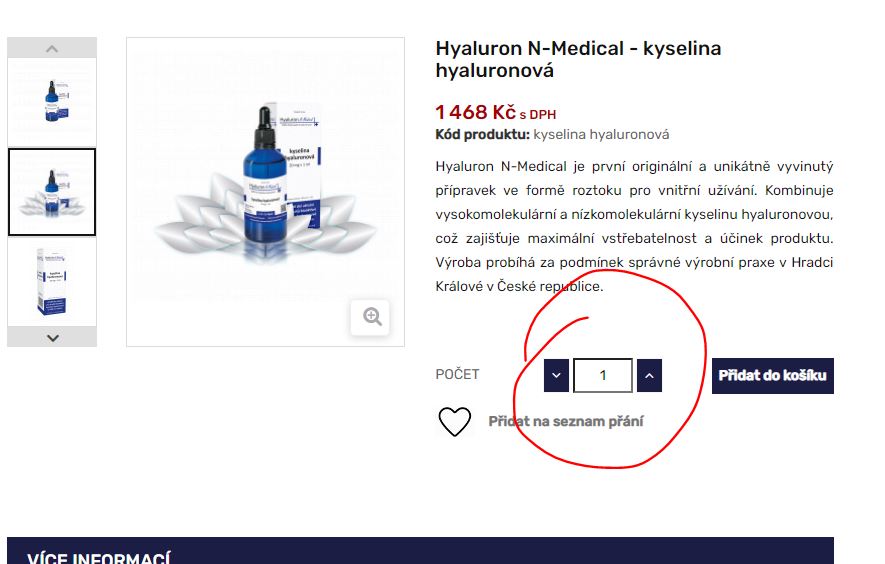
Task: Select the bottle with lotus thumbnail
Action: click(x=52, y=192)
